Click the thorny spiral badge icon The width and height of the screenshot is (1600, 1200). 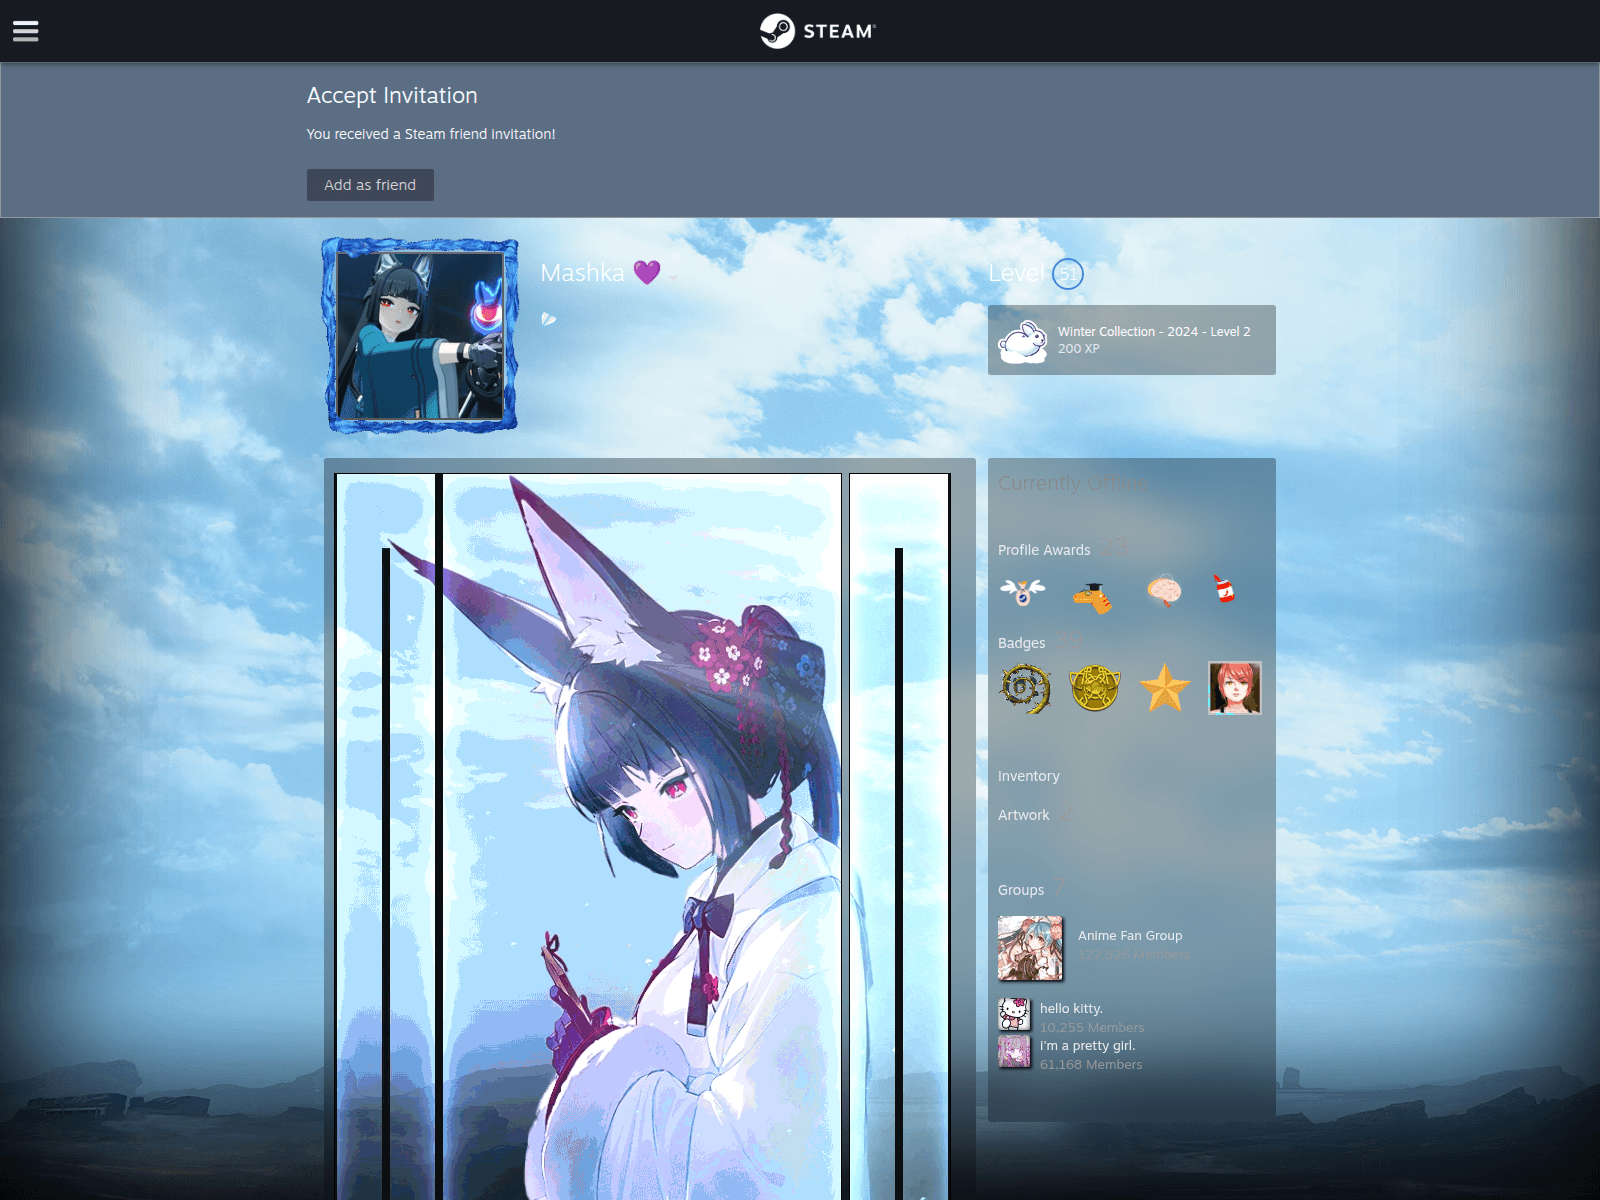pos(1025,688)
